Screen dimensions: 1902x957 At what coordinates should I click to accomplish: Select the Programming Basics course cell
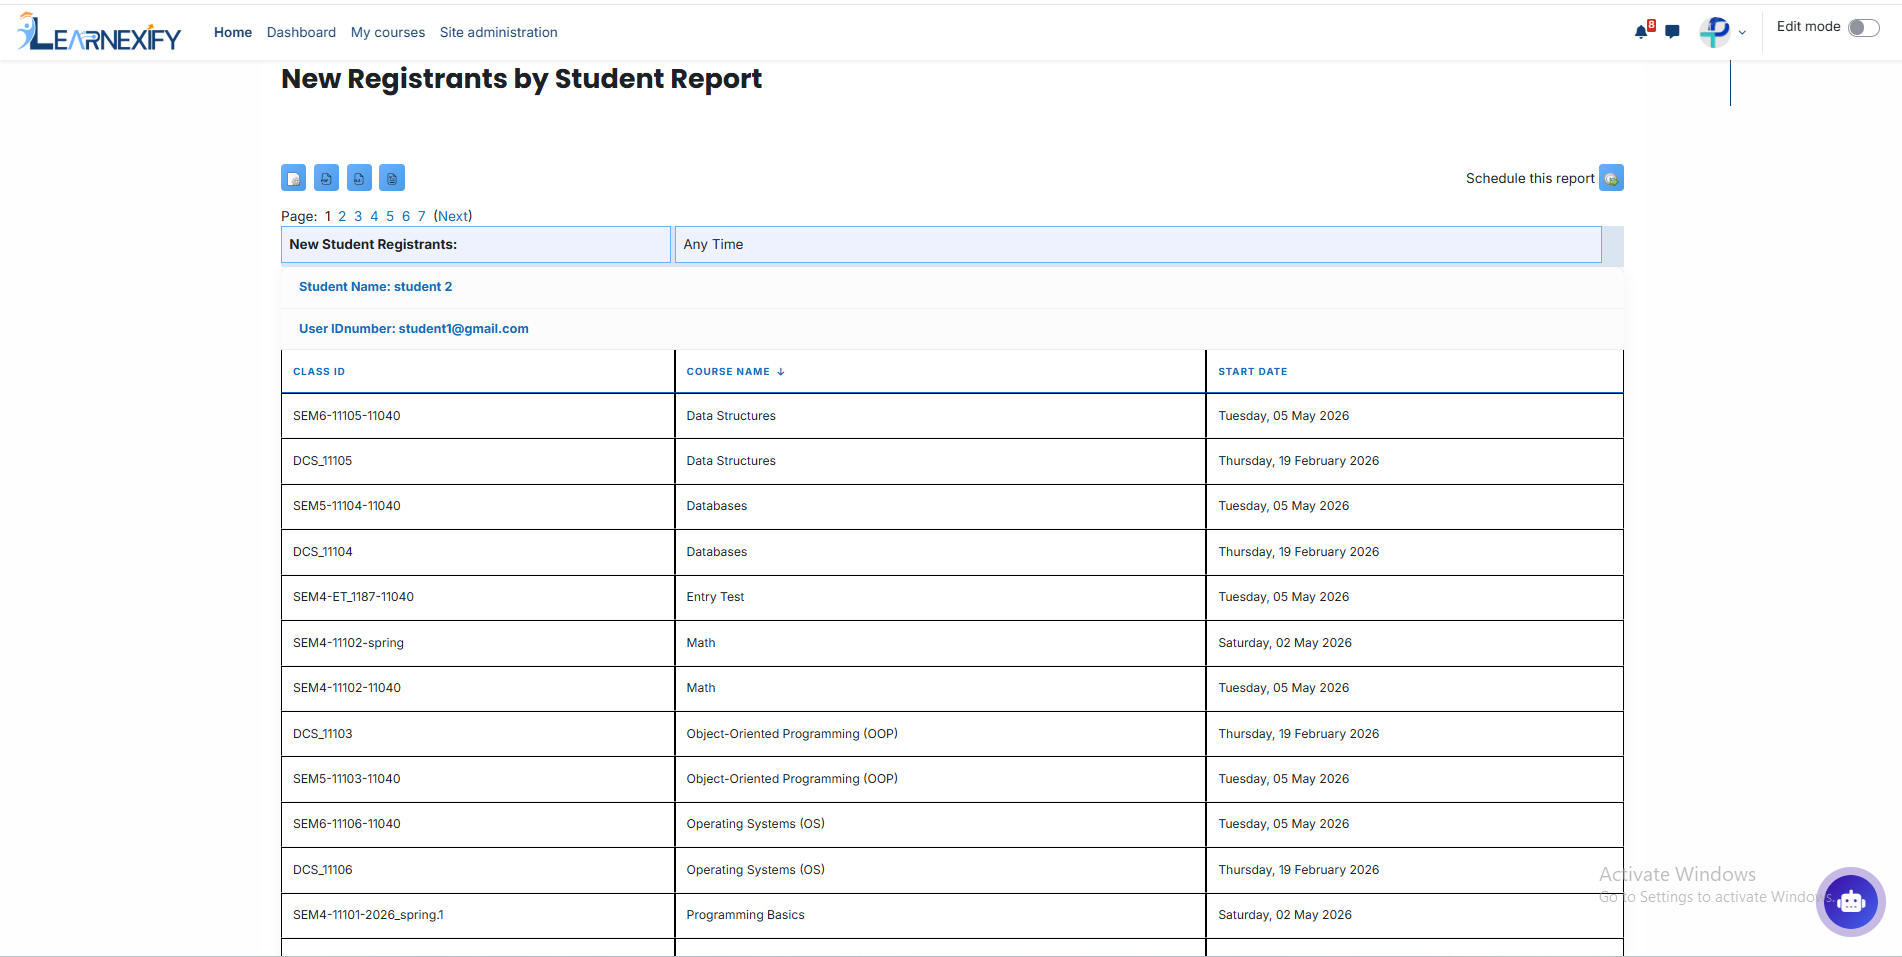pyautogui.click(x=940, y=915)
